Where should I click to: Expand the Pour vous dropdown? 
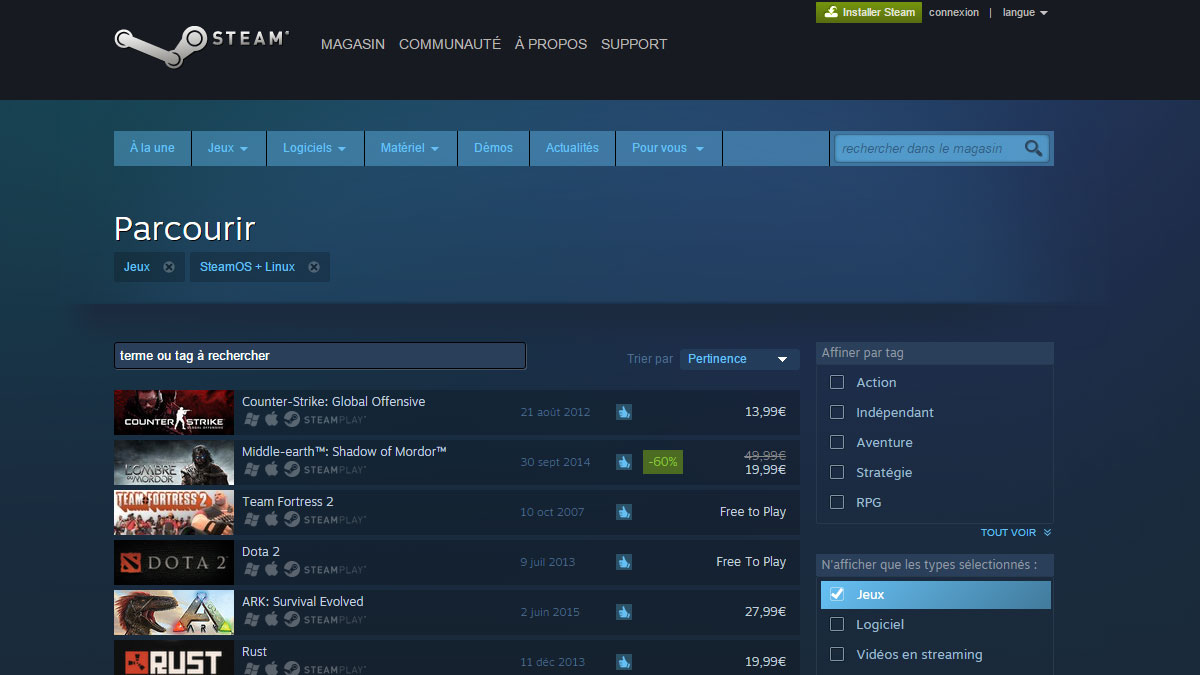coord(669,148)
